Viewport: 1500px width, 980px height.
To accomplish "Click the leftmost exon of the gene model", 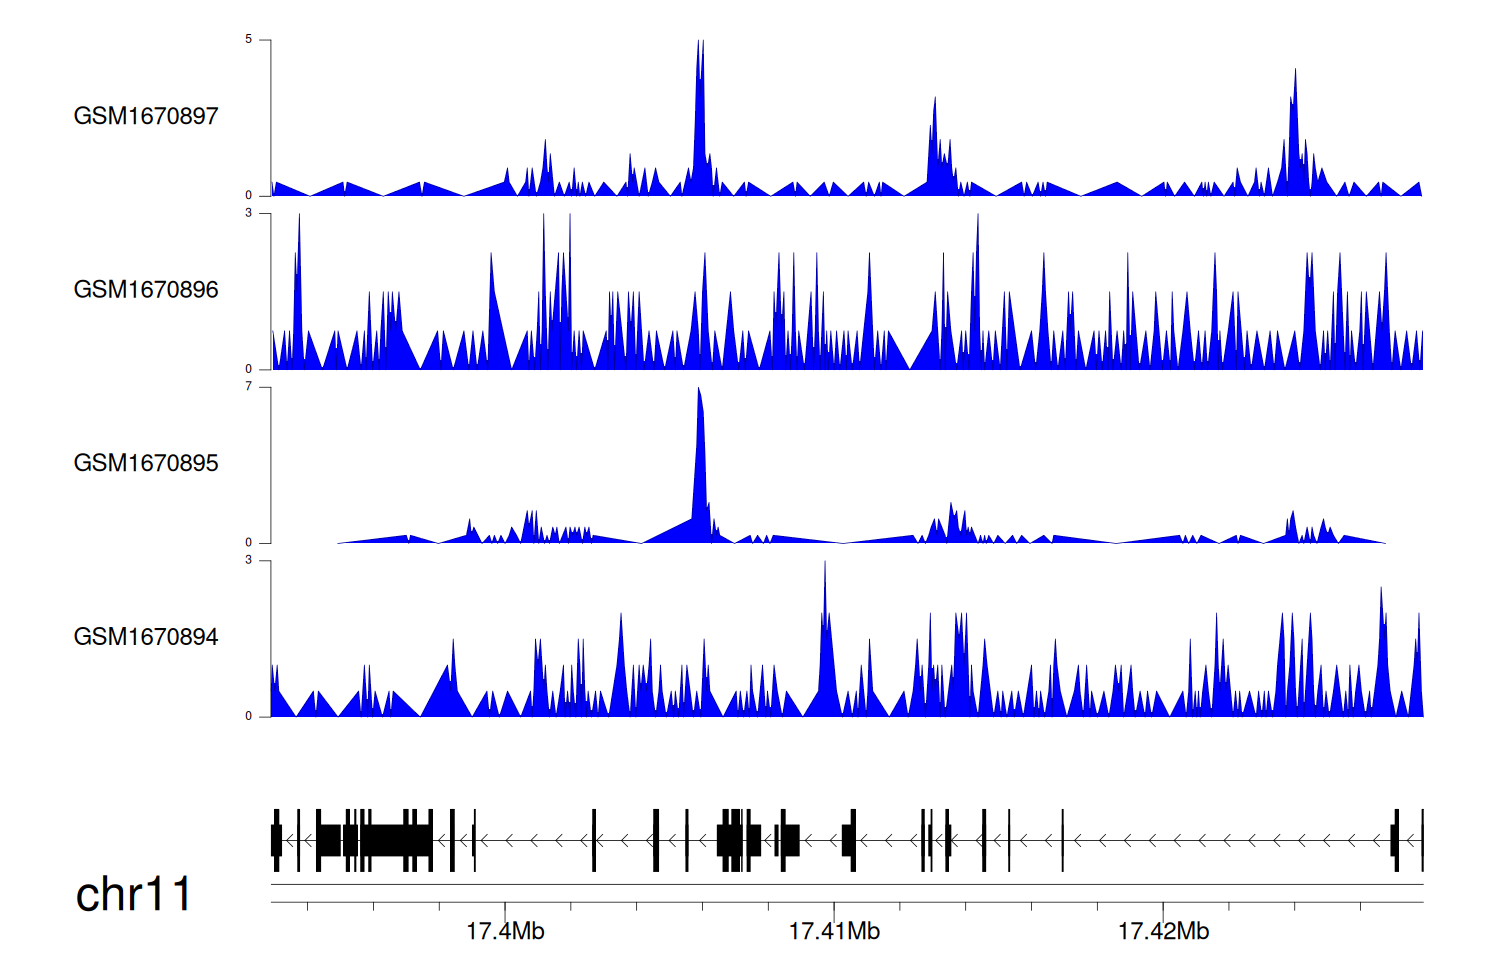I will (276, 840).
